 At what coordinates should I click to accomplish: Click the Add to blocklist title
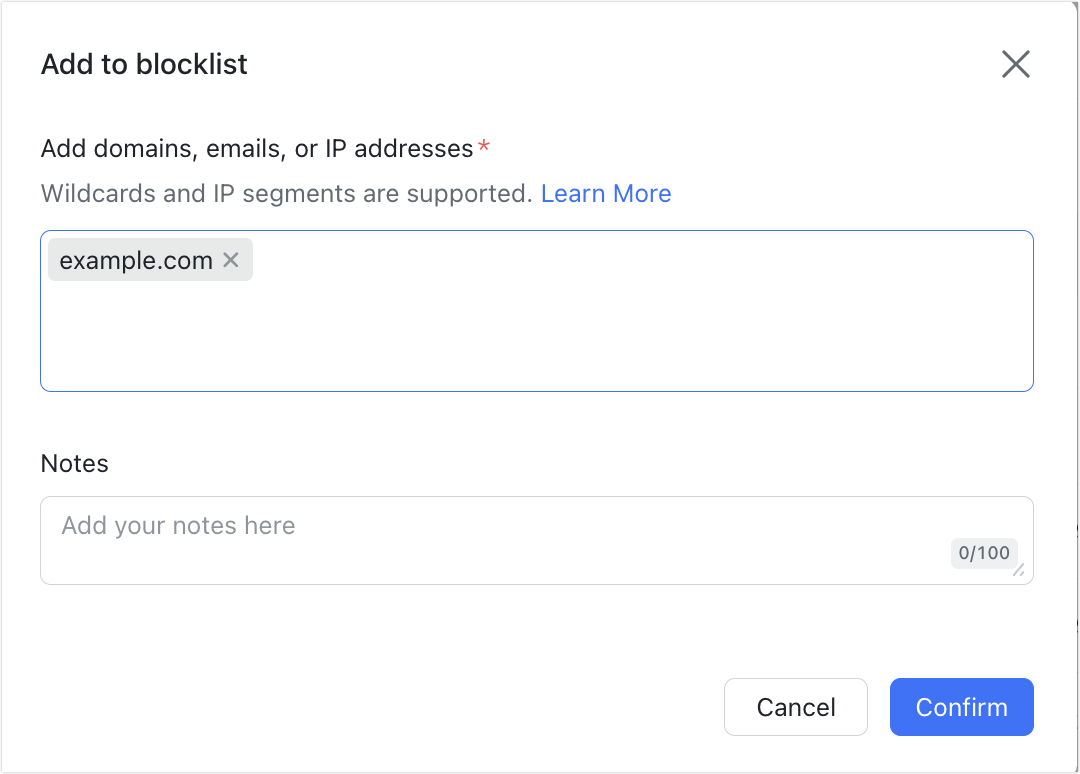coord(143,64)
